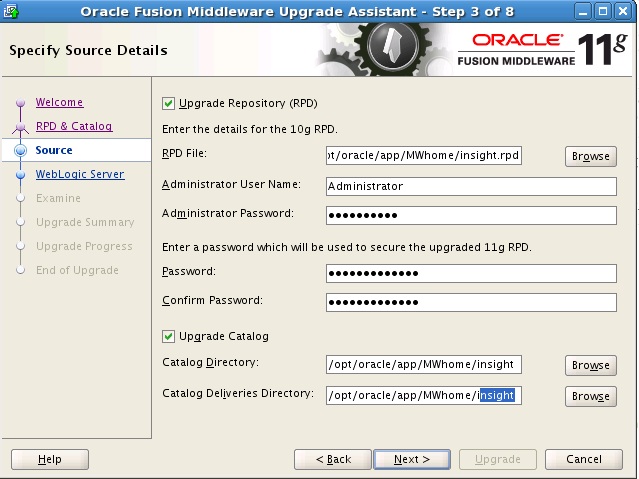Image resolution: width=639 pixels, height=479 pixels.
Task: Go back with the < Back button
Action: pos(333,459)
